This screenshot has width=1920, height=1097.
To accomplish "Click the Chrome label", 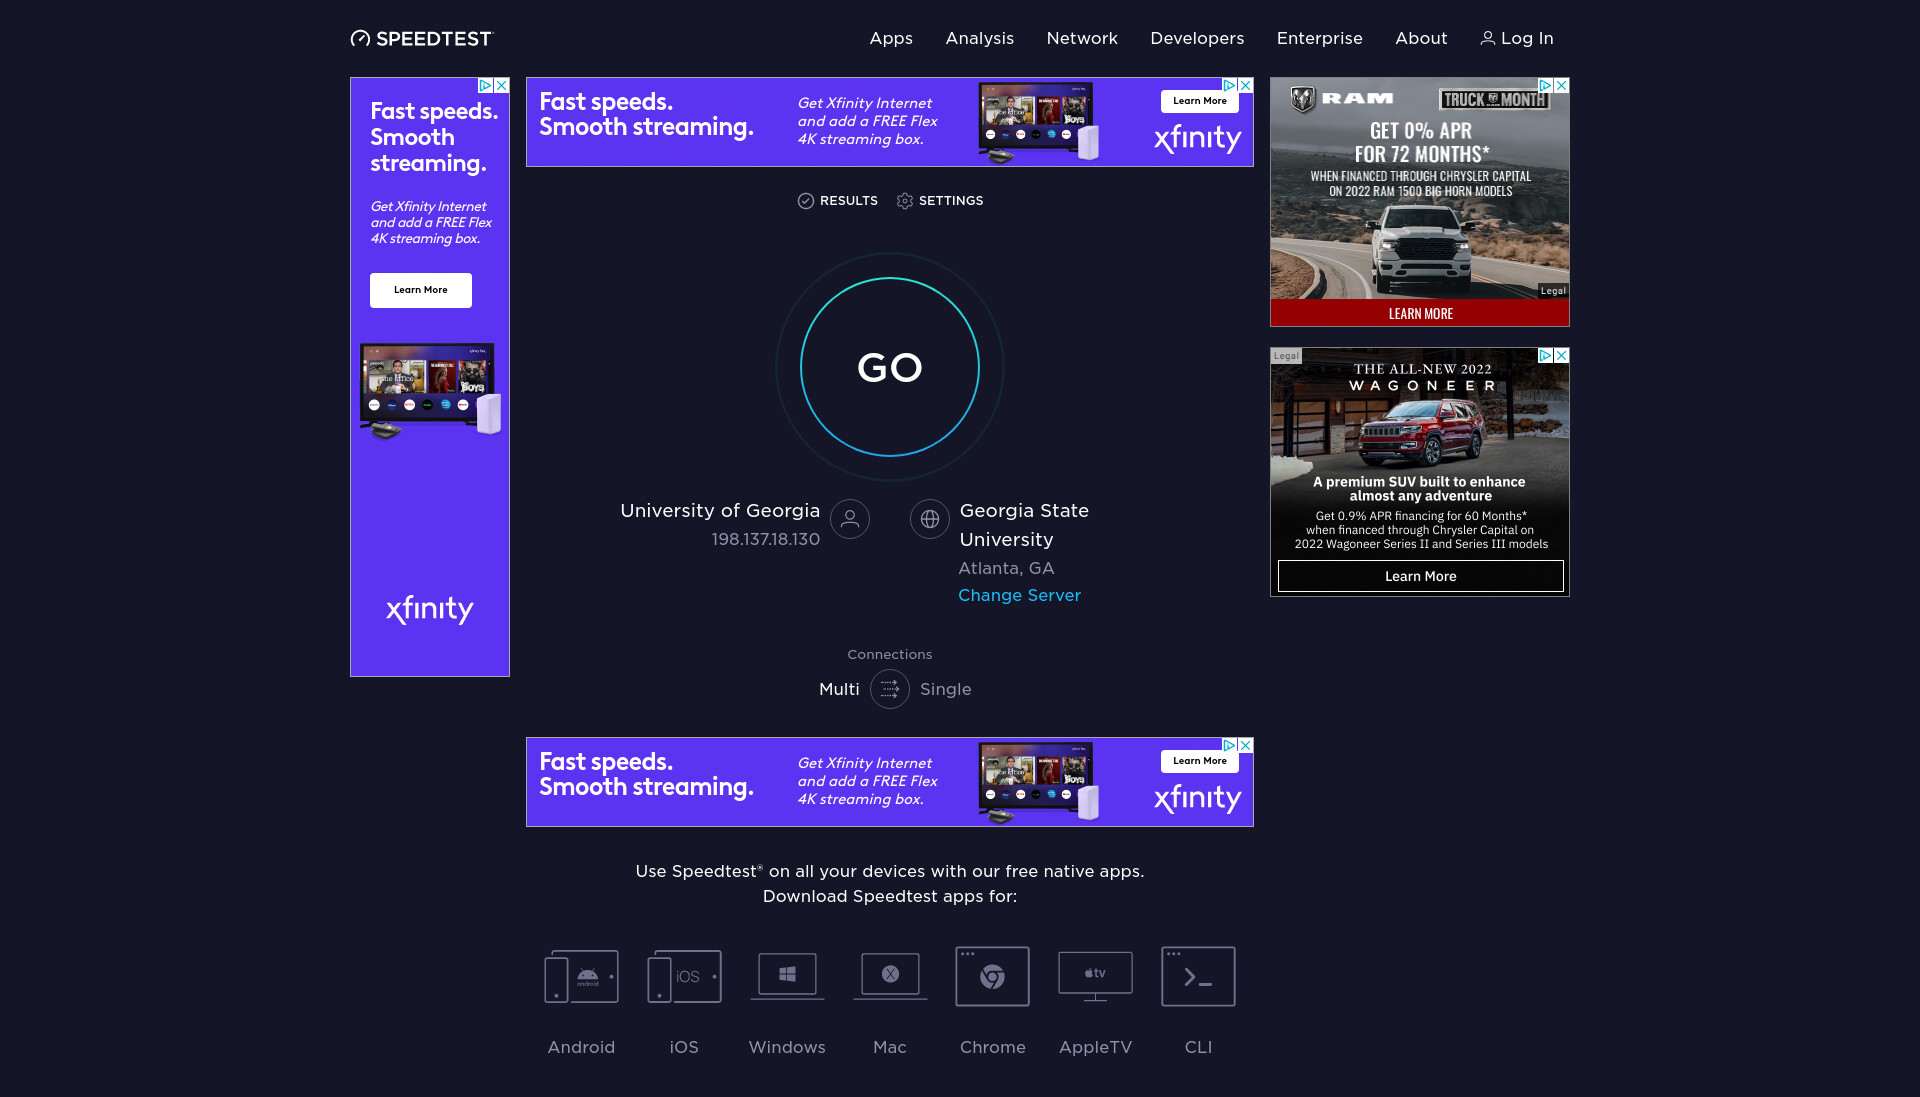I will 993,1047.
